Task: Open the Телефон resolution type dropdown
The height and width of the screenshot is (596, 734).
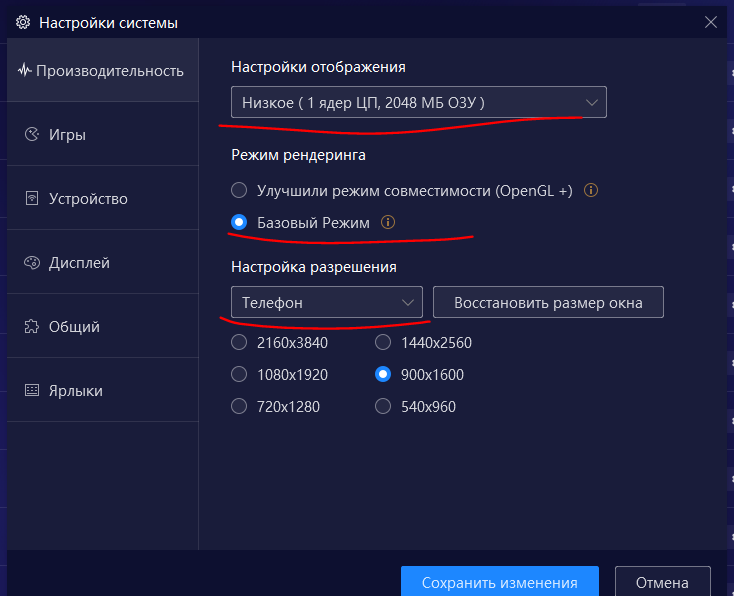Action: coord(327,302)
